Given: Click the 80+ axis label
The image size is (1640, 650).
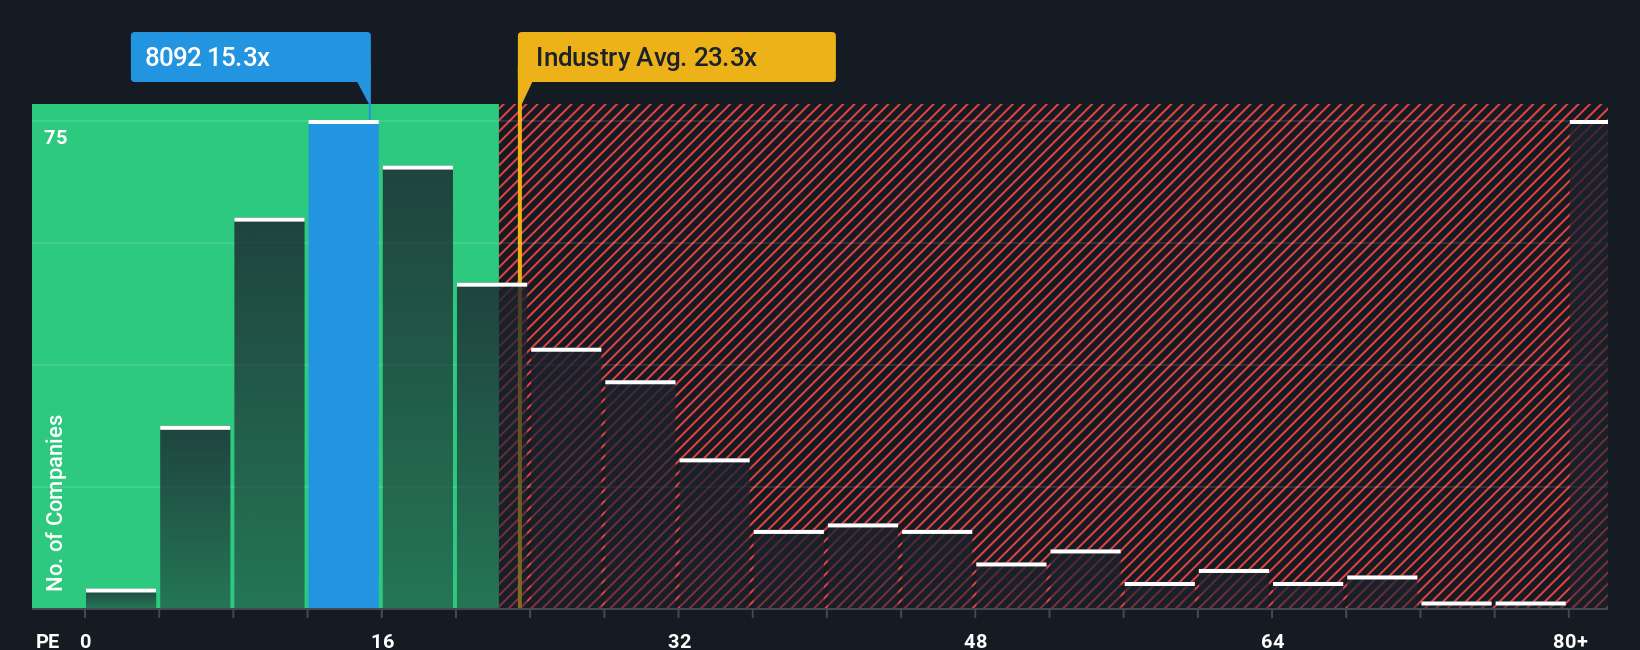Looking at the screenshot, I should 1571,640.
